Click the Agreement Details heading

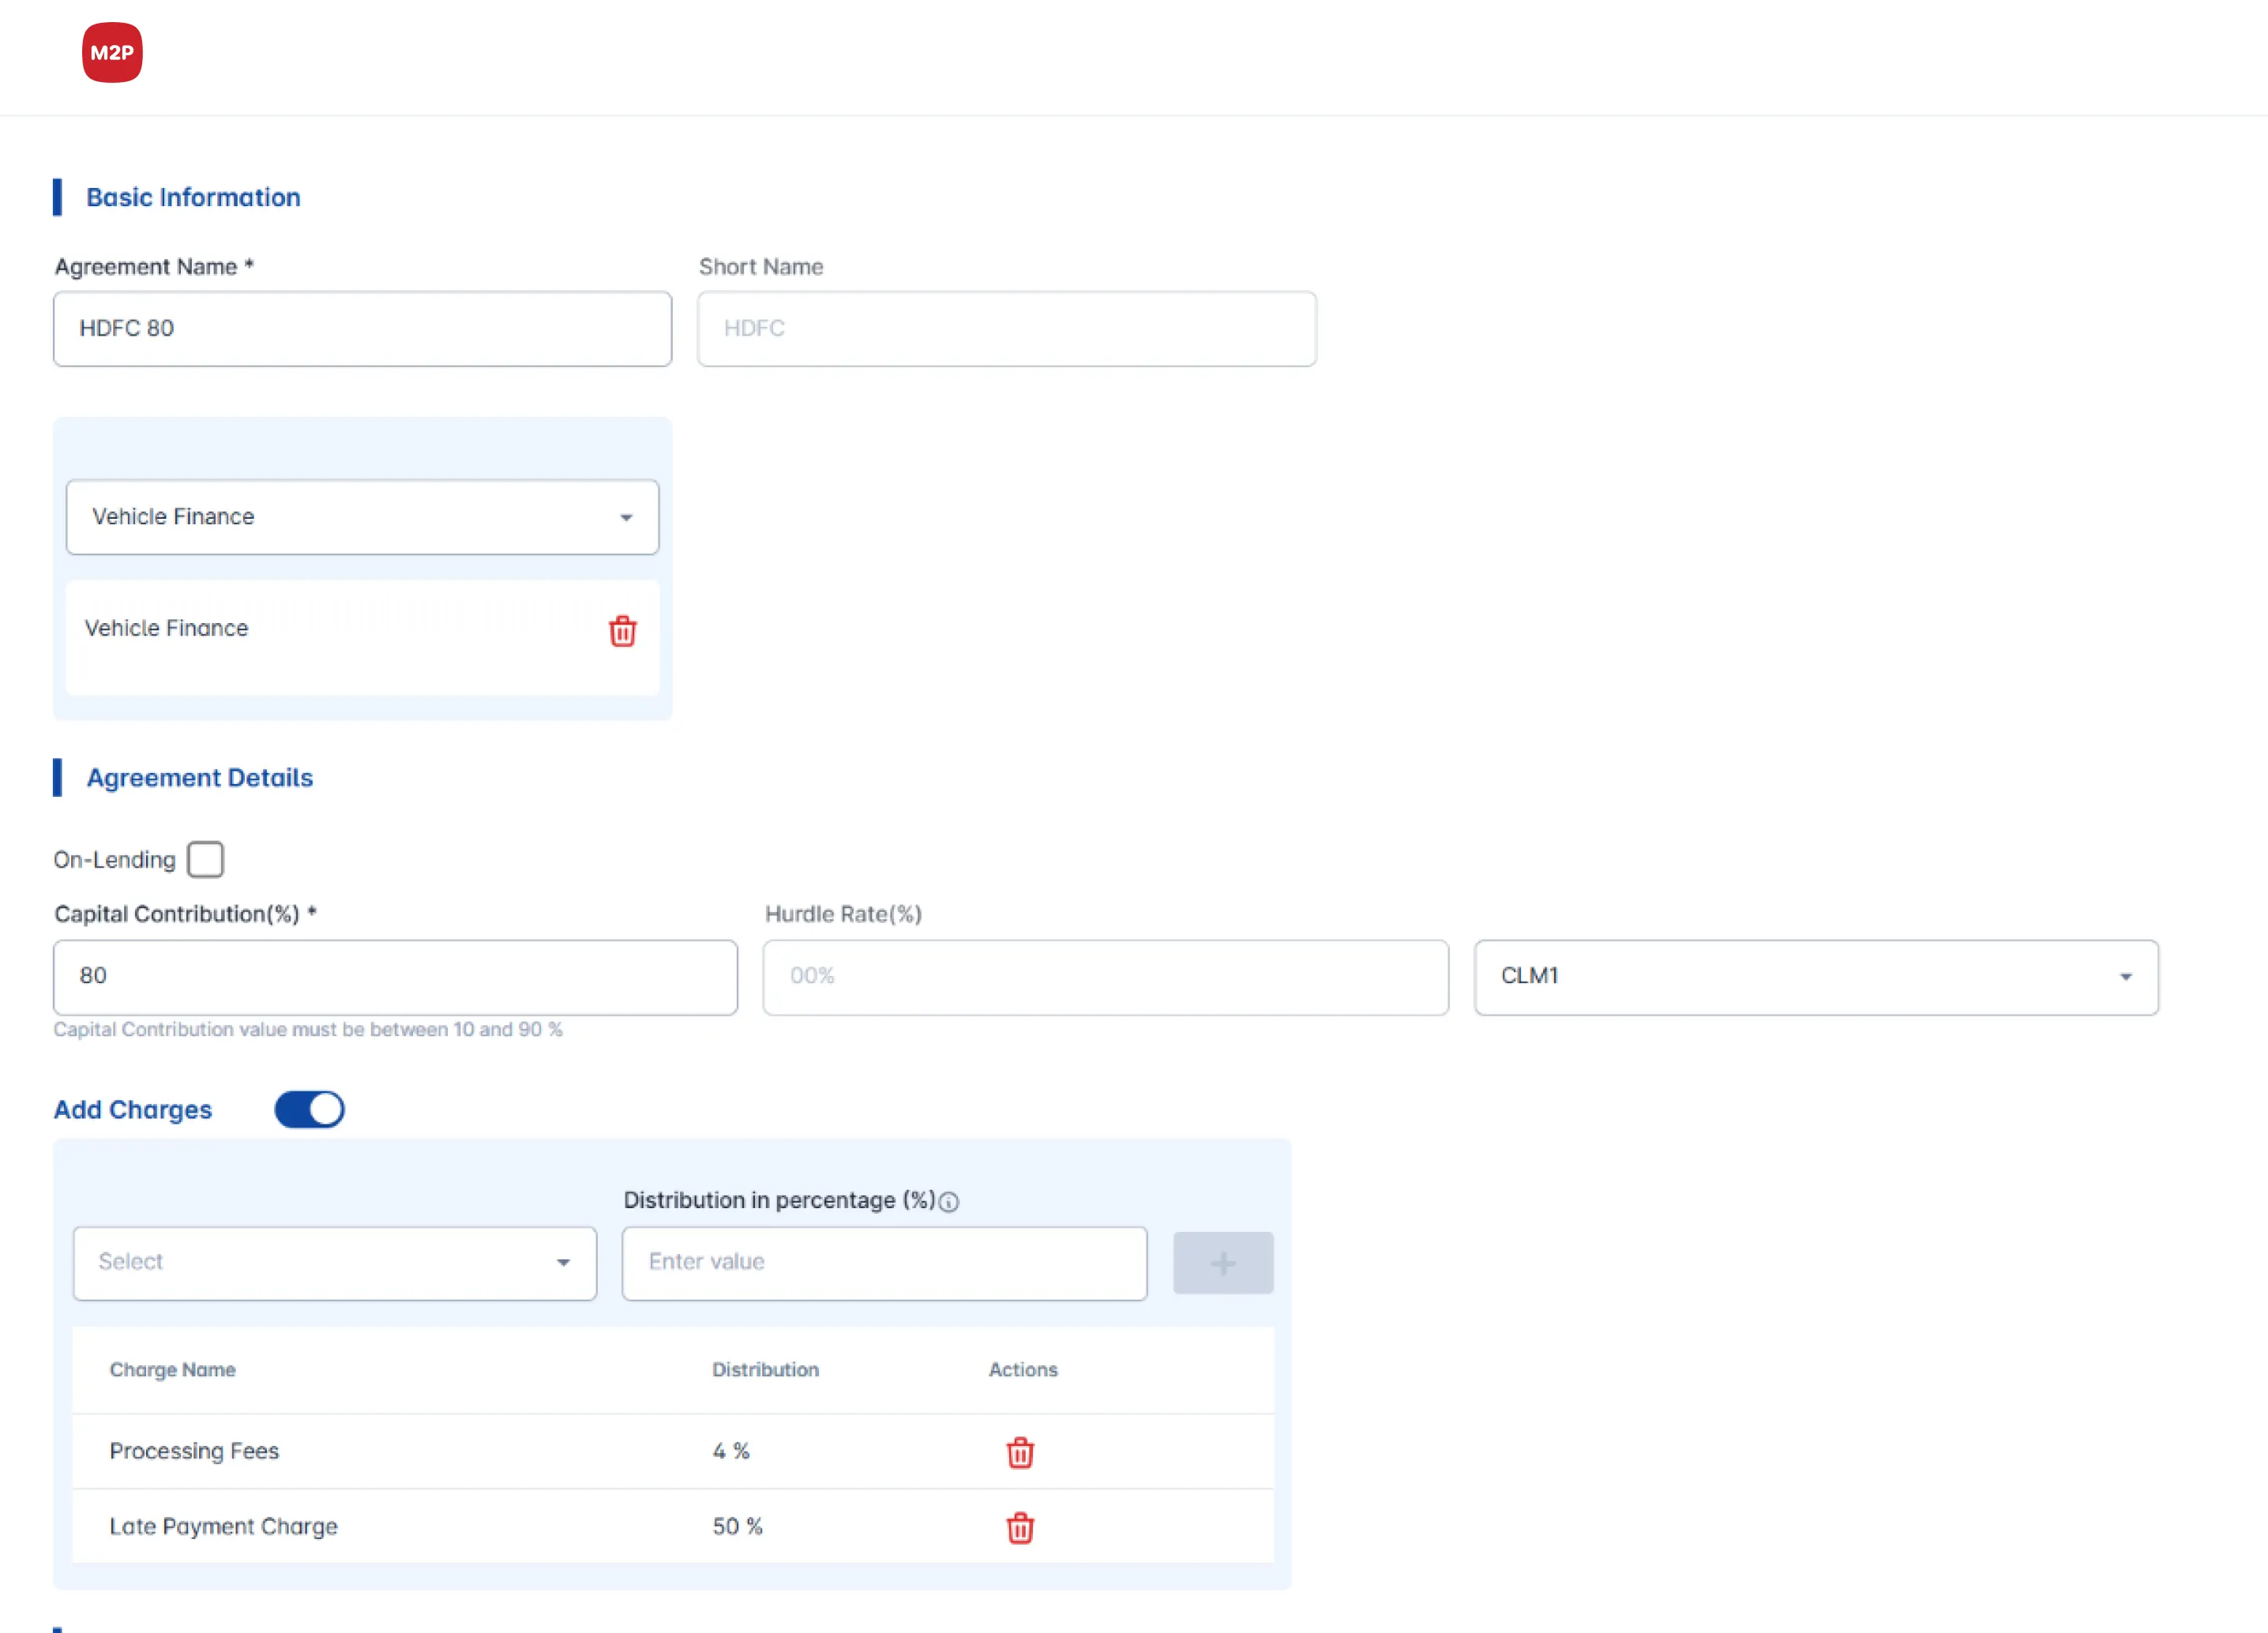tap(199, 777)
